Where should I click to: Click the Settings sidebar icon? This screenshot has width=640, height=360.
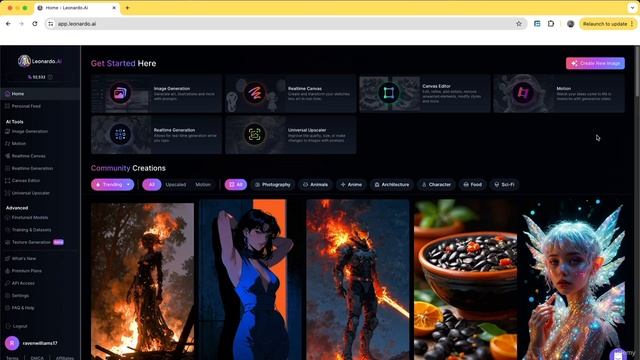coord(7,296)
